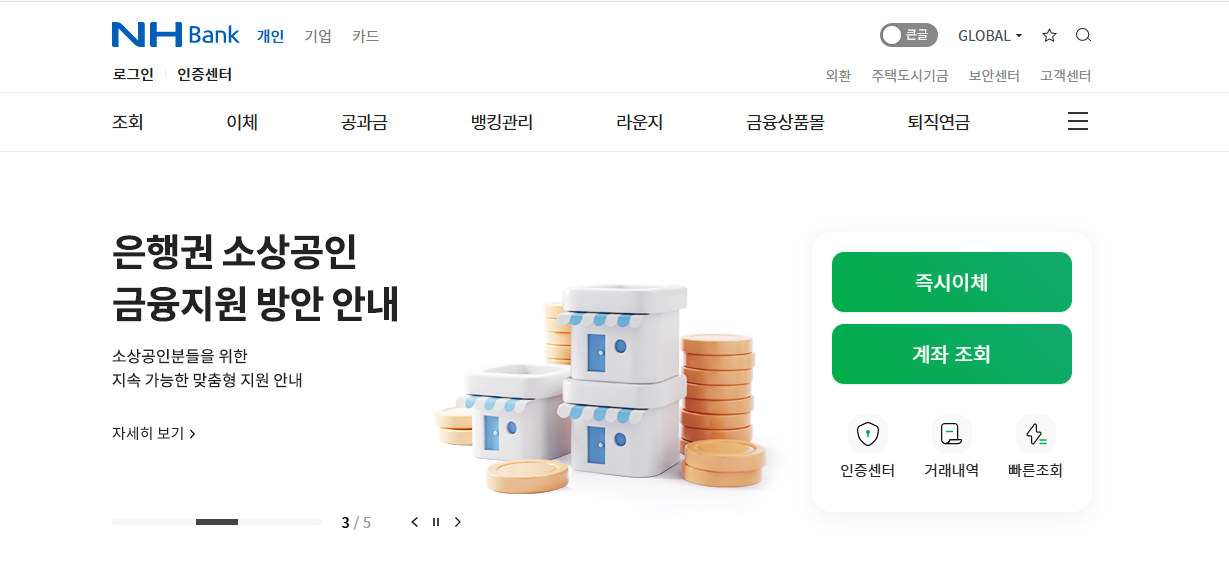Image resolution: width=1229 pixels, height=585 pixels.
Task: Switch to the 기업 tab
Action: (318, 36)
